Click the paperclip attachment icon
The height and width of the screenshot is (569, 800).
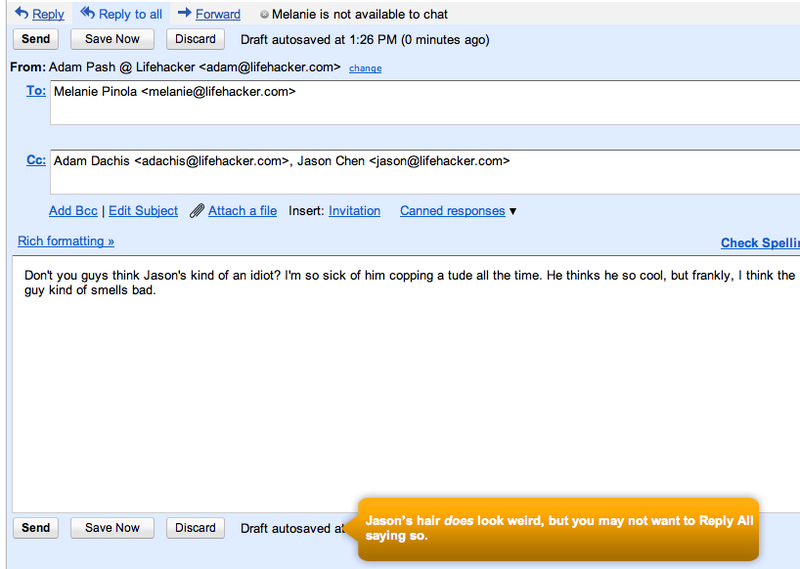tap(197, 211)
